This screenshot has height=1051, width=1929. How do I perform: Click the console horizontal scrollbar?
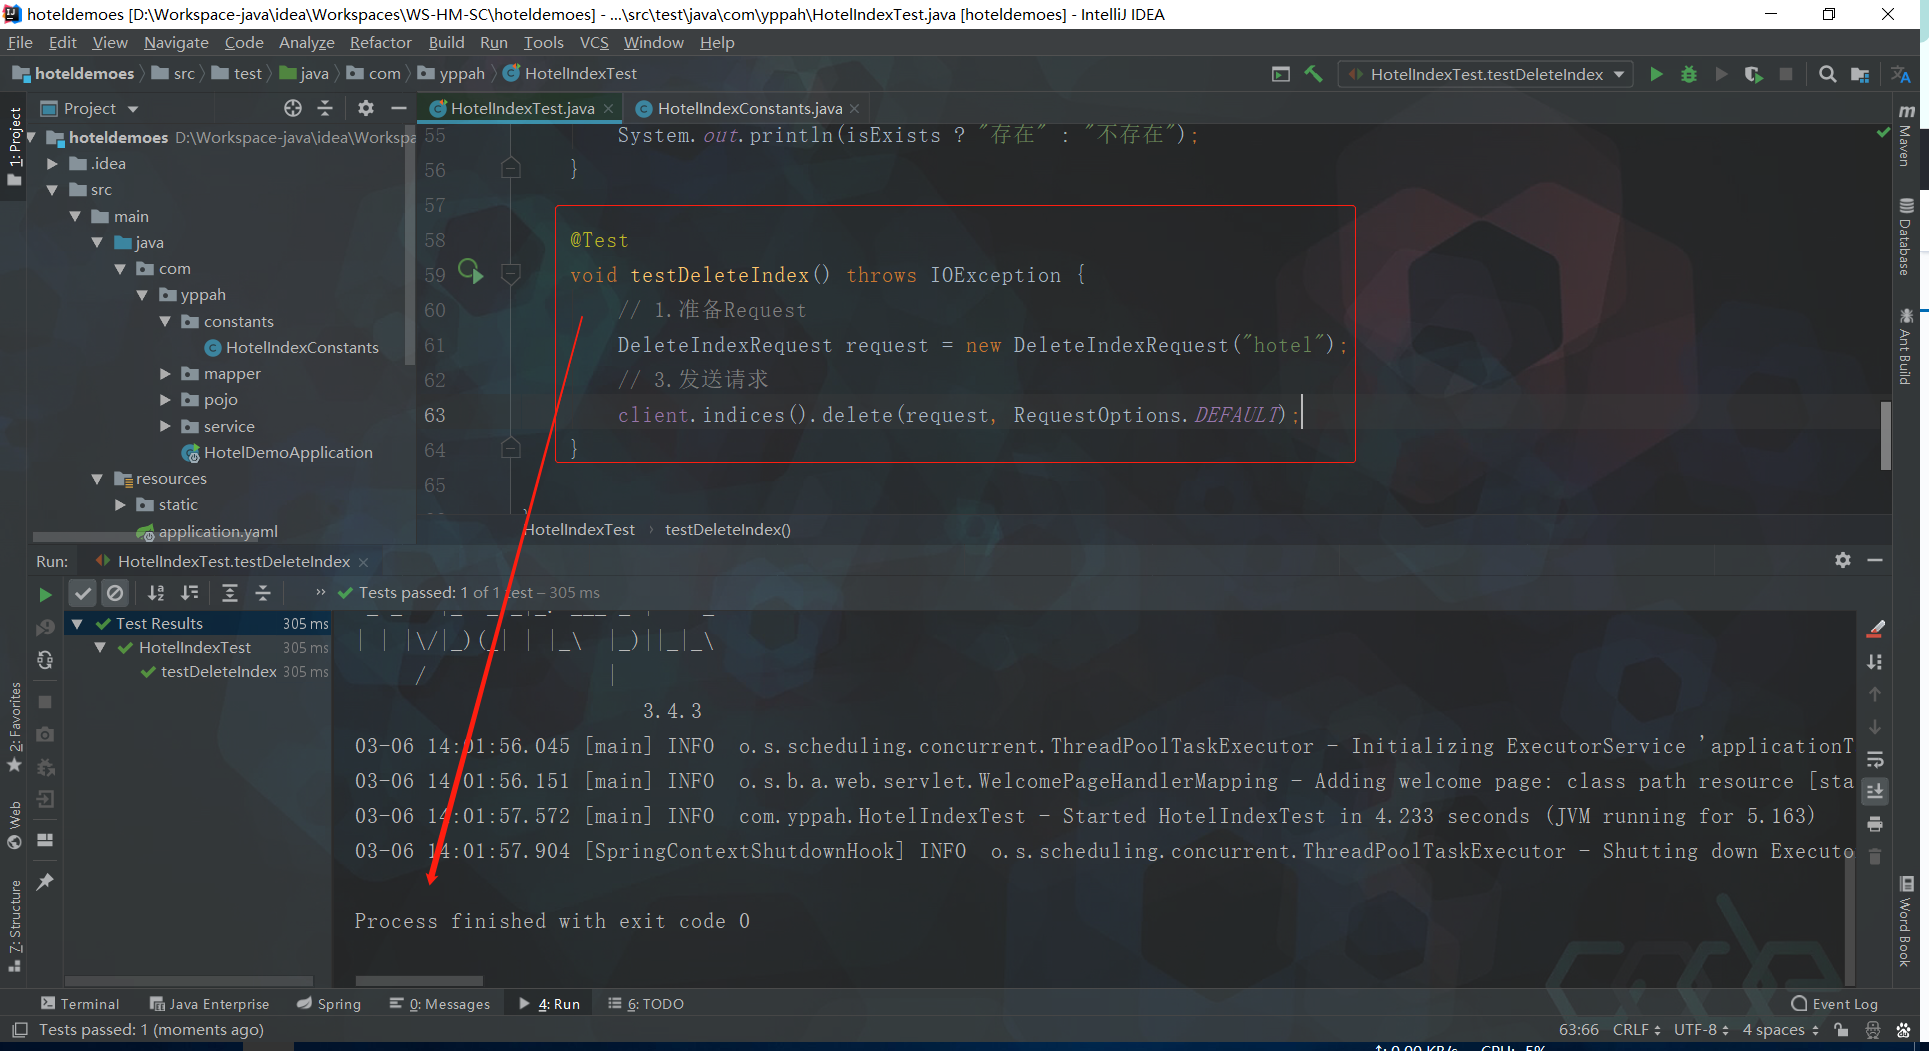click(x=419, y=981)
